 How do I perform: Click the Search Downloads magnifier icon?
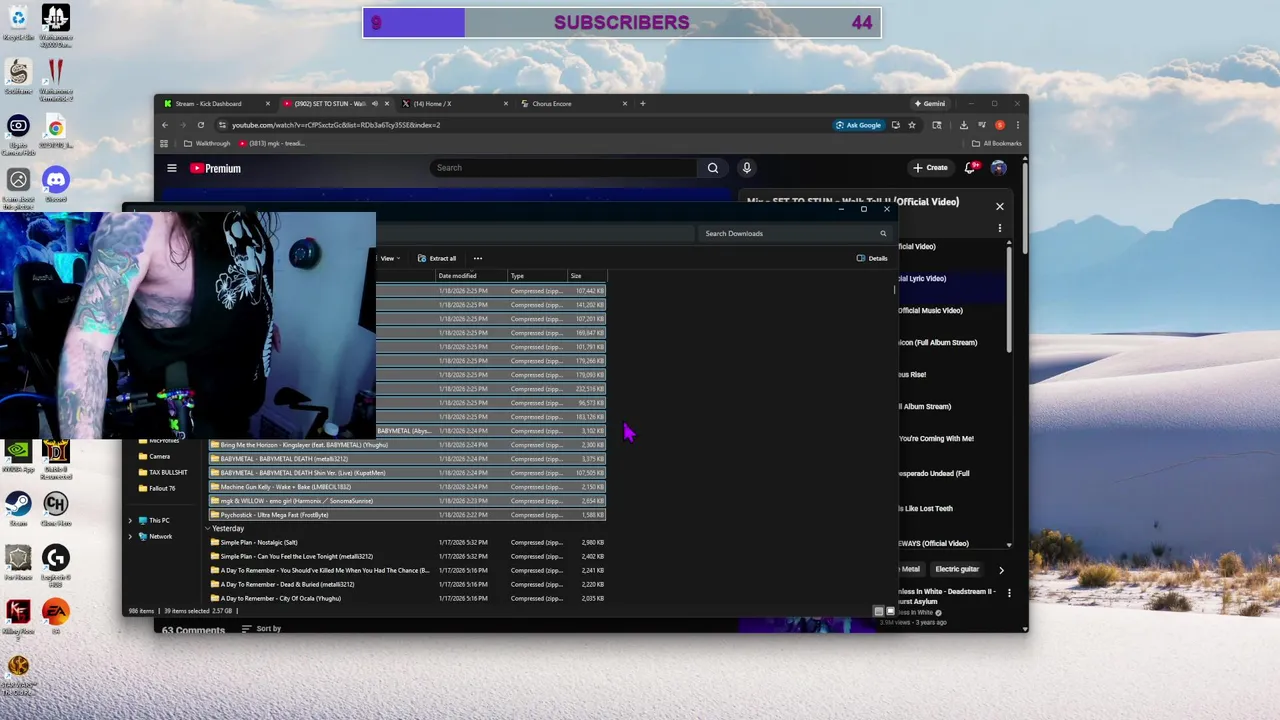pyautogui.click(x=883, y=233)
